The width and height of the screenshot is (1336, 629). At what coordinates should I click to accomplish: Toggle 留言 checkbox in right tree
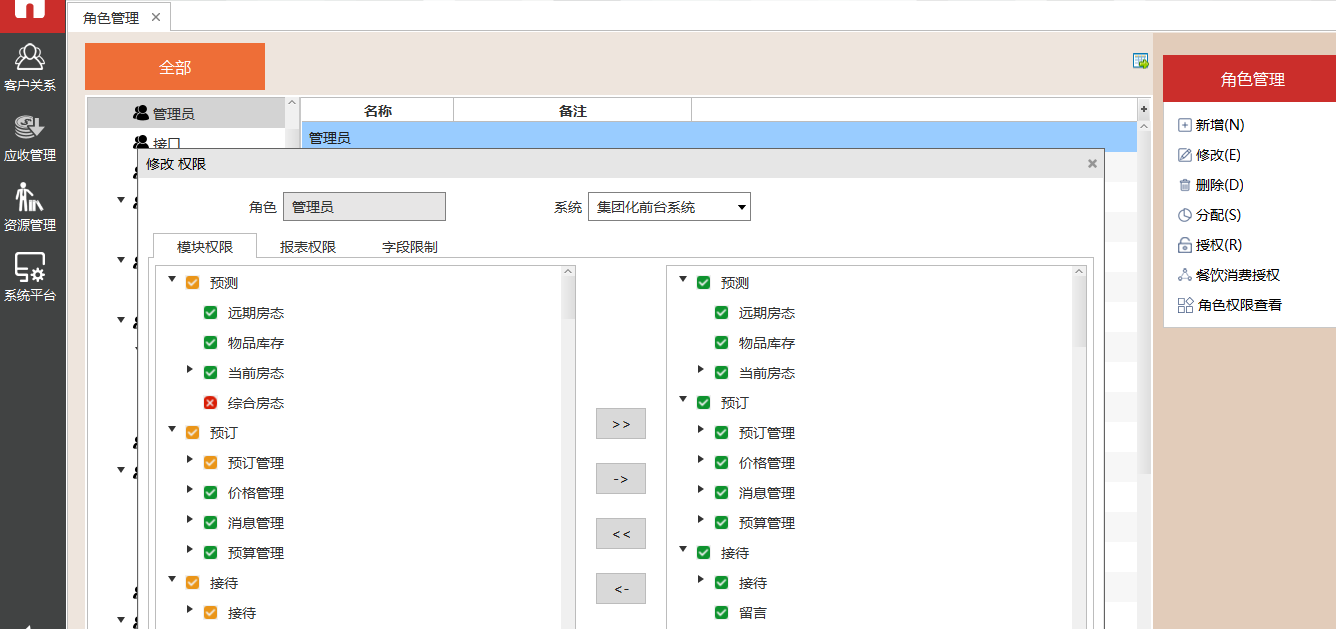click(721, 613)
